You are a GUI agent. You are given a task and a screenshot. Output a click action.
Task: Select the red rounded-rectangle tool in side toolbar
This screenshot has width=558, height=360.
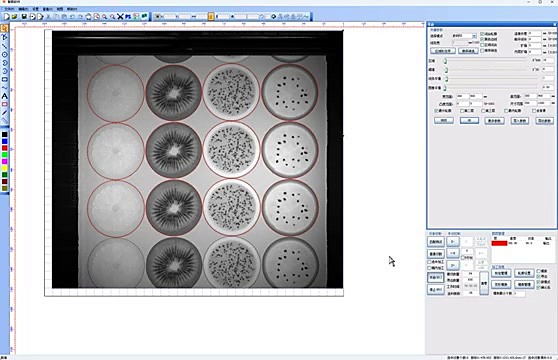[x=4, y=104]
